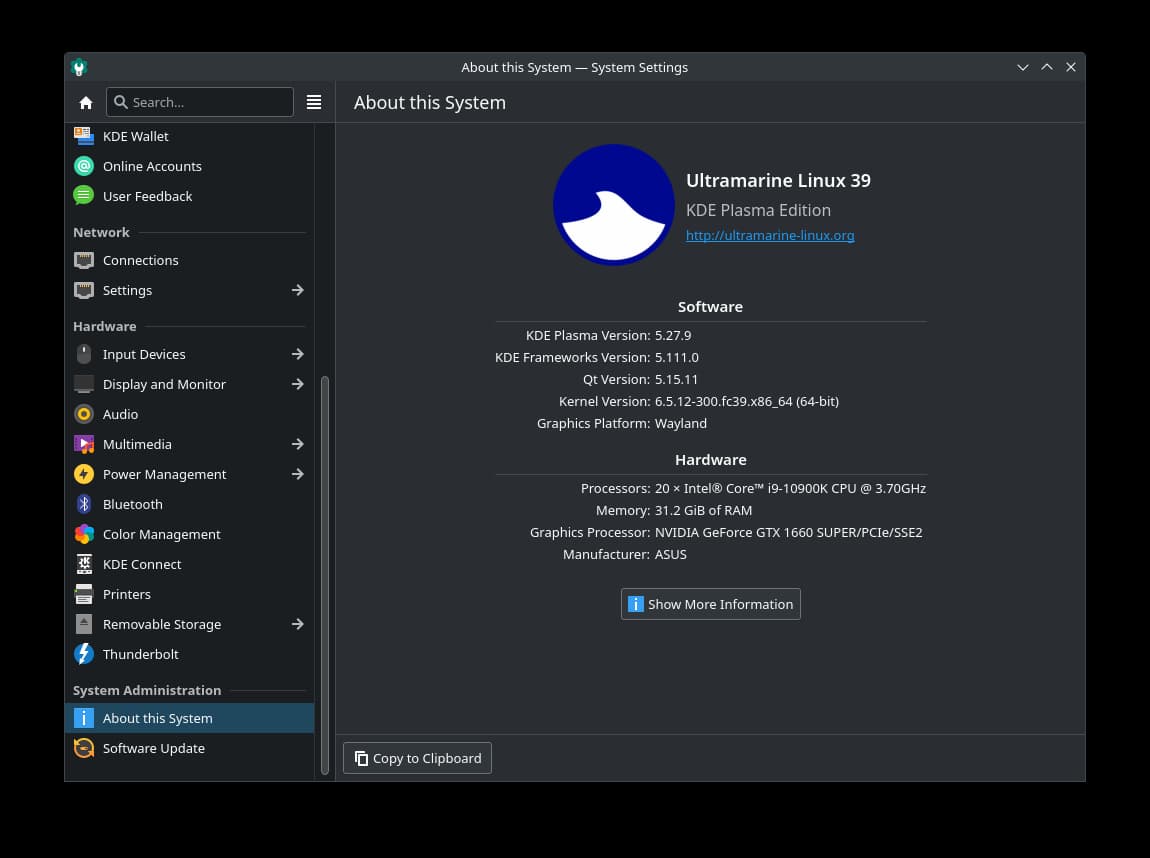Click the Search settings input field
The image size is (1150, 858).
[x=199, y=102]
